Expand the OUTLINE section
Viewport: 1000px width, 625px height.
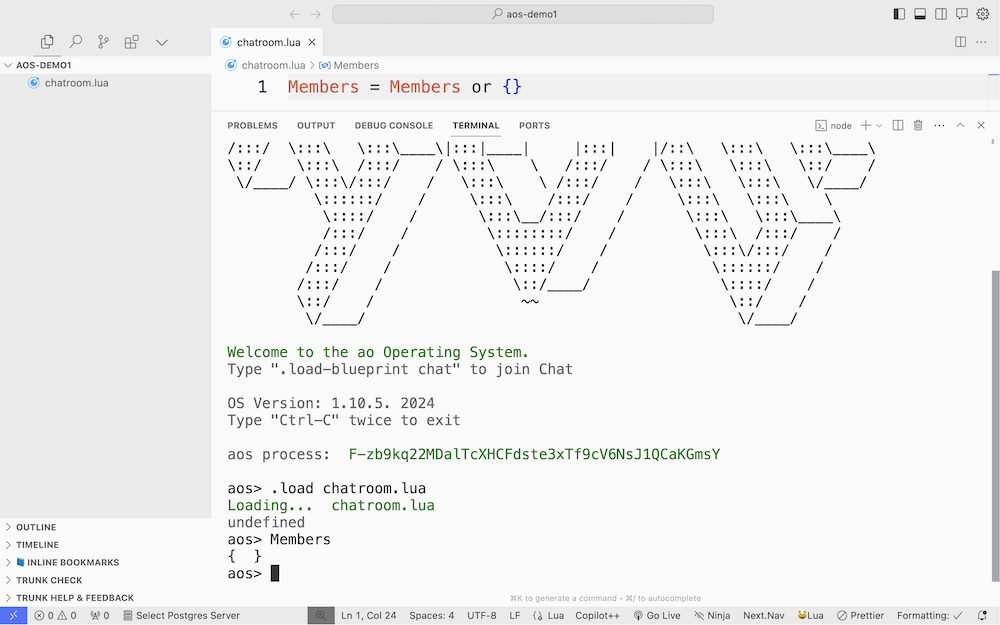[x=36, y=527]
